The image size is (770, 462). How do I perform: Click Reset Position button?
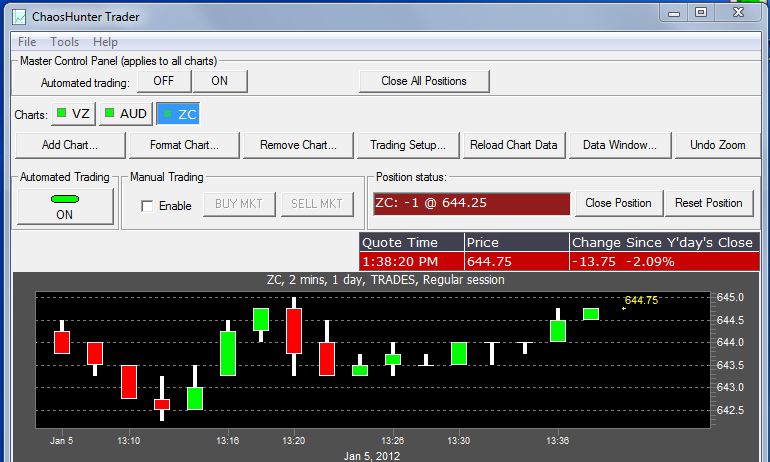click(x=709, y=203)
